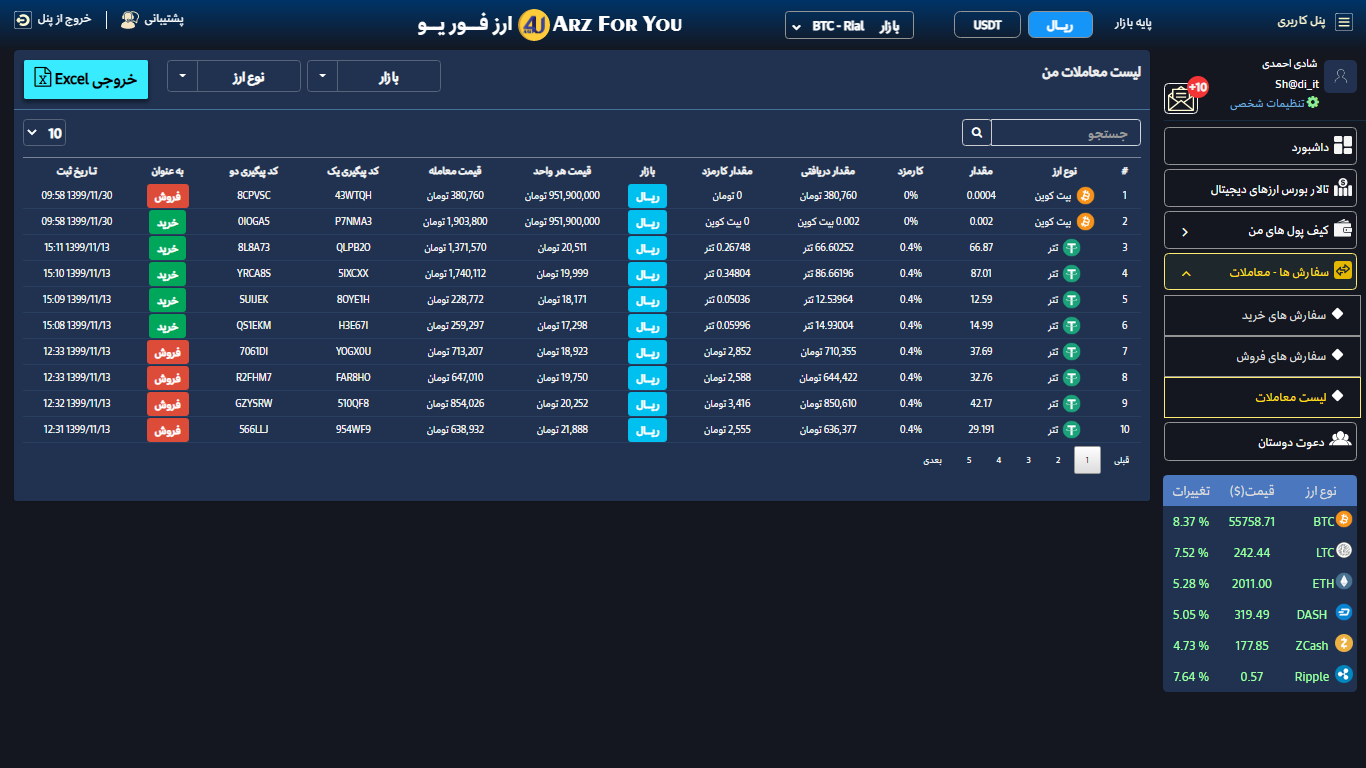Export transactions with Excel button
Image resolution: width=1366 pixels, height=768 pixels.
tap(86, 79)
